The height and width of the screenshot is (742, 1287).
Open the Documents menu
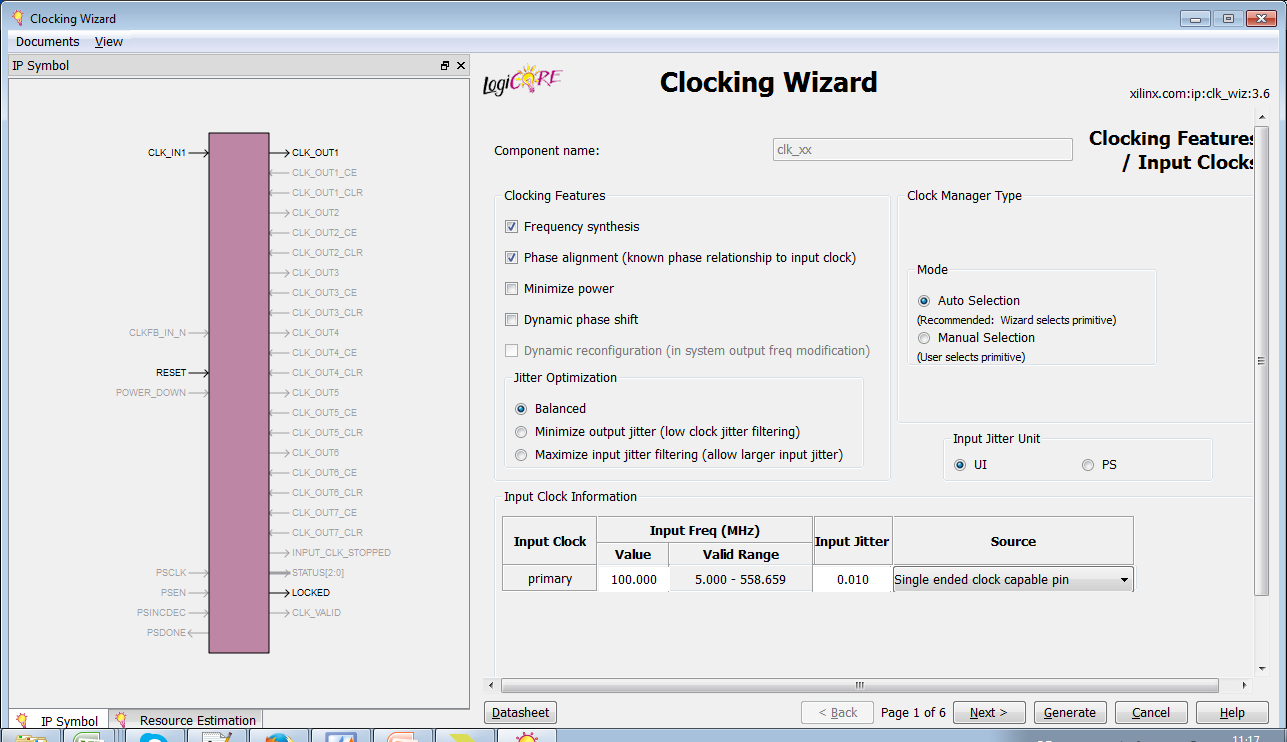coord(47,42)
